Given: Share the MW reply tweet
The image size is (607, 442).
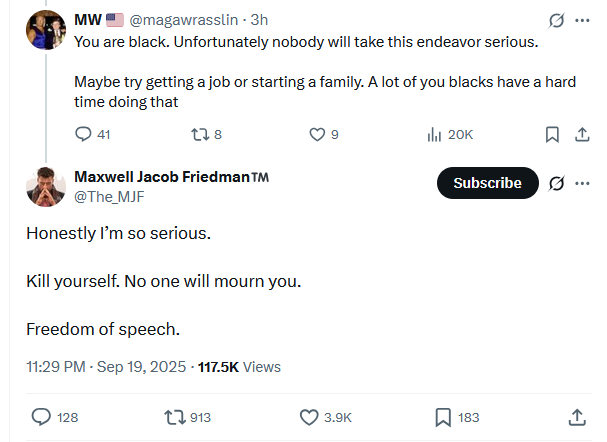Looking at the screenshot, I should point(581,134).
